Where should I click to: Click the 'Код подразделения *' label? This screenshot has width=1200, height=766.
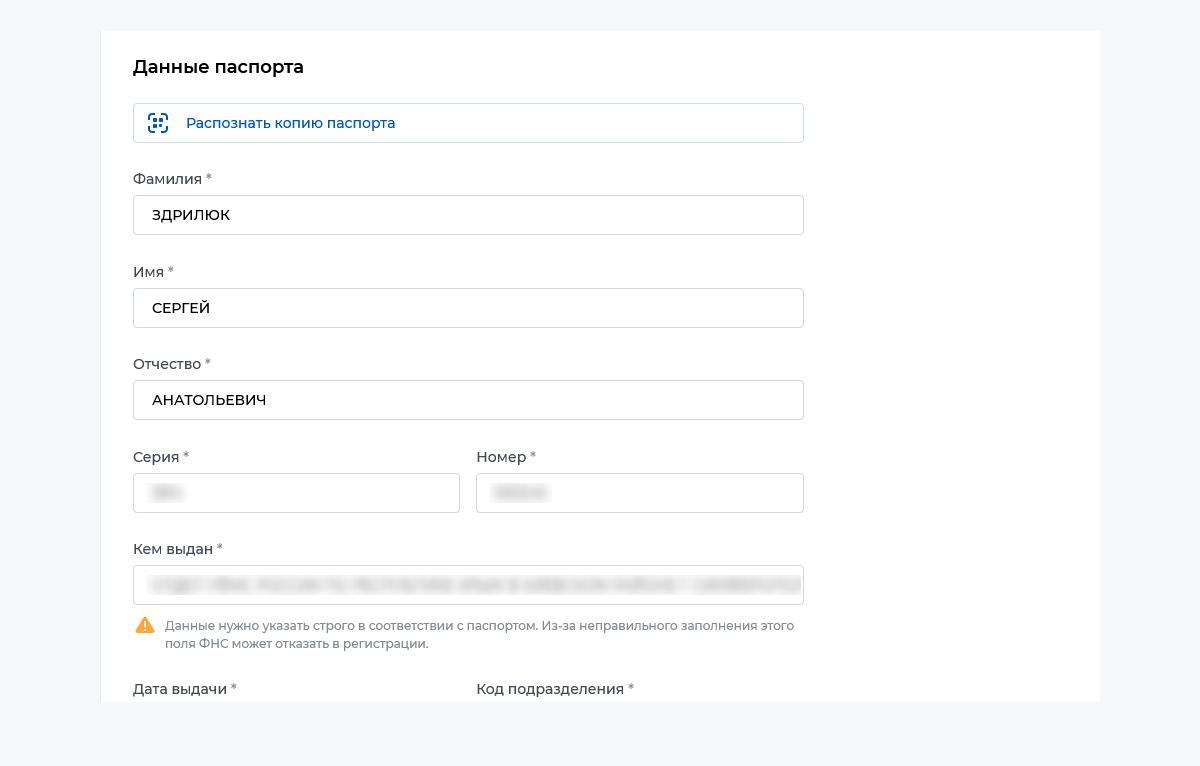pos(550,689)
